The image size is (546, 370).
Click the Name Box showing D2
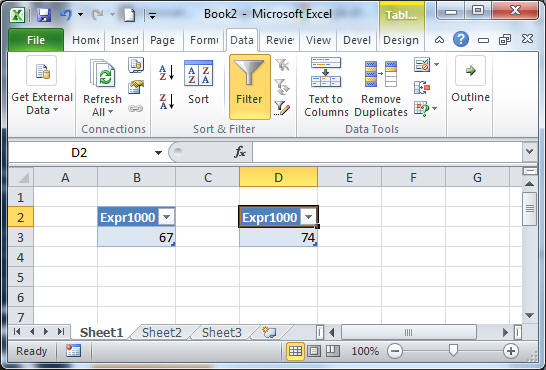pyautogui.click(x=79, y=152)
